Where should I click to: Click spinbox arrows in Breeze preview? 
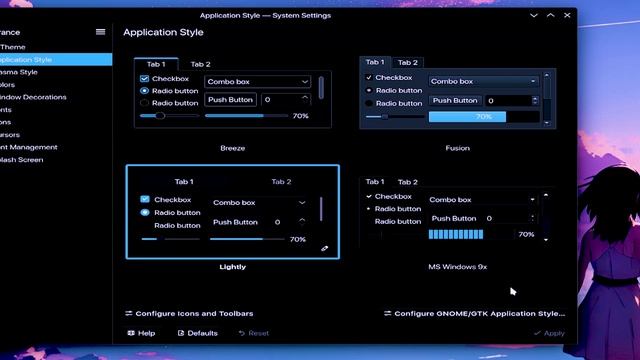305,99
